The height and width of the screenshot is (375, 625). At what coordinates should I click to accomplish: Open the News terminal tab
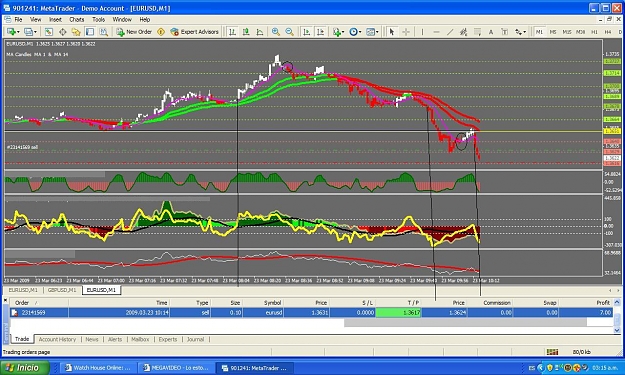(92, 340)
